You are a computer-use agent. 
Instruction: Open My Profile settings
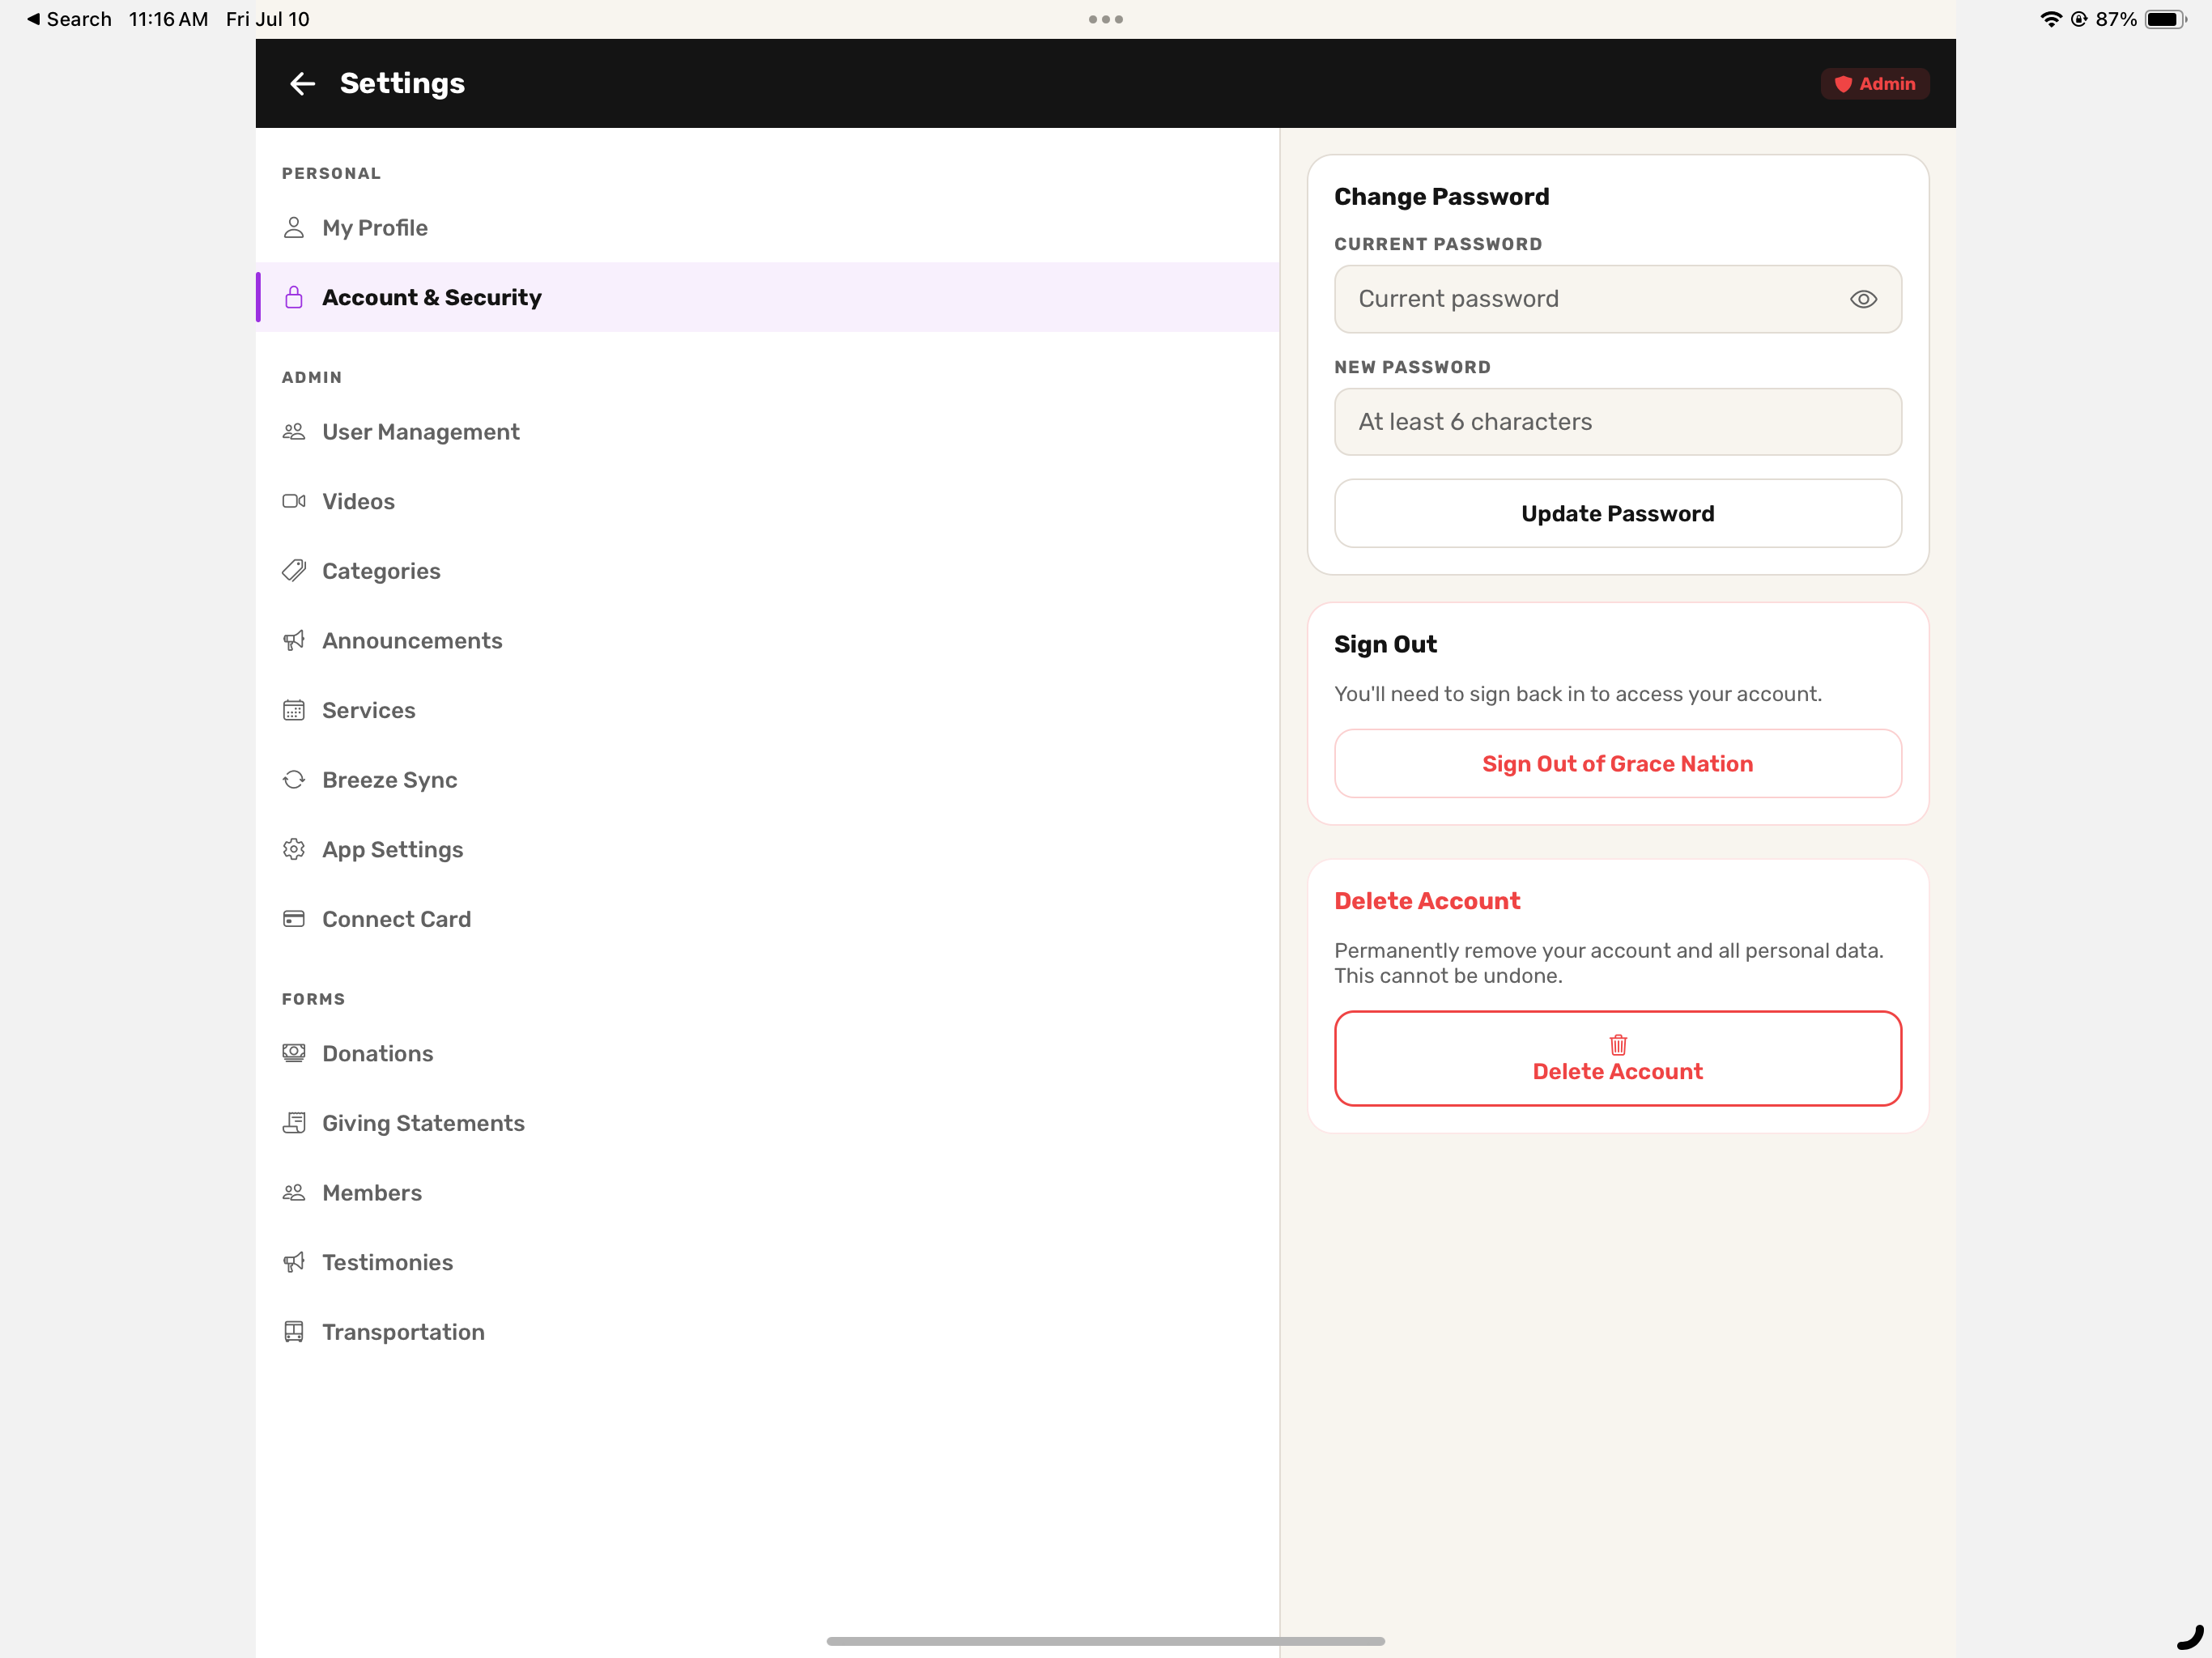pos(768,228)
